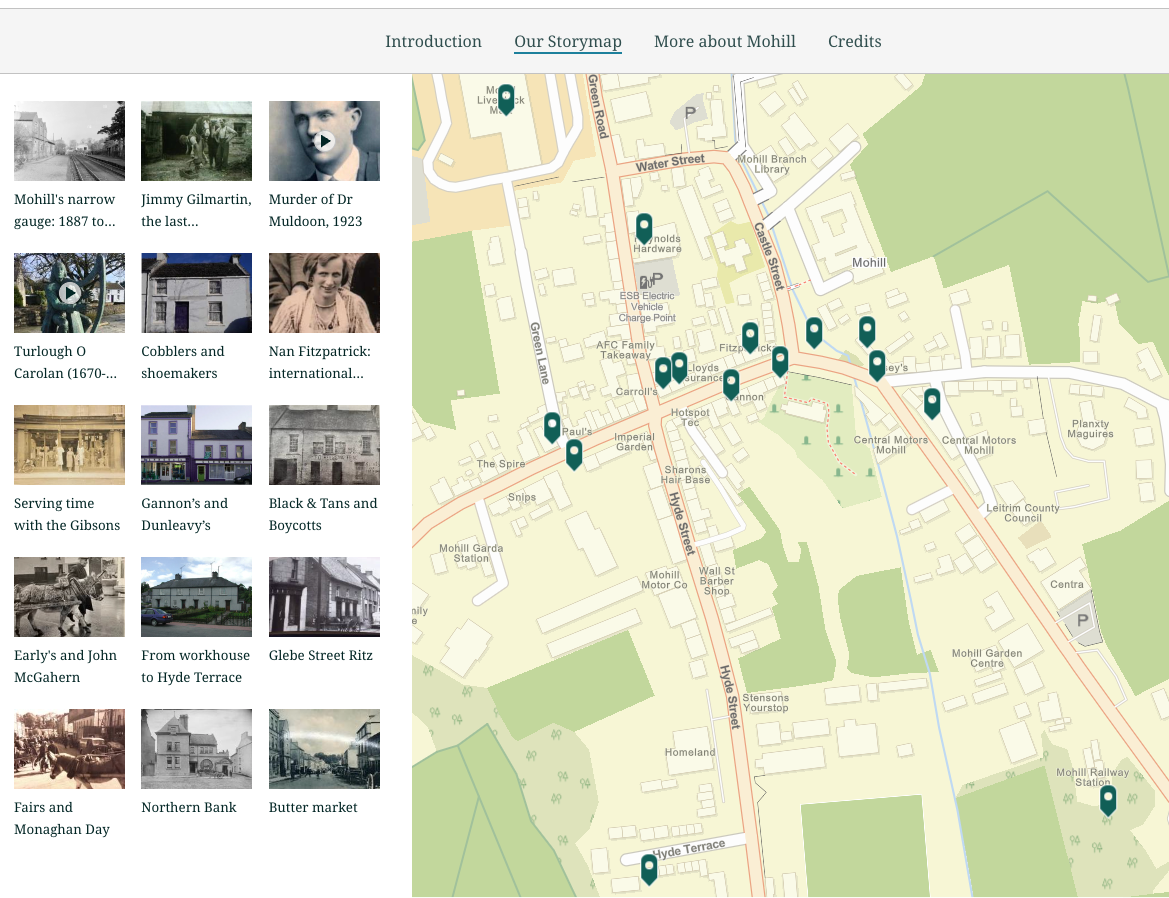Select the Cobblers and shoemakers thumbnail
Image resolution: width=1169 pixels, height=898 pixels.
(x=196, y=293)
